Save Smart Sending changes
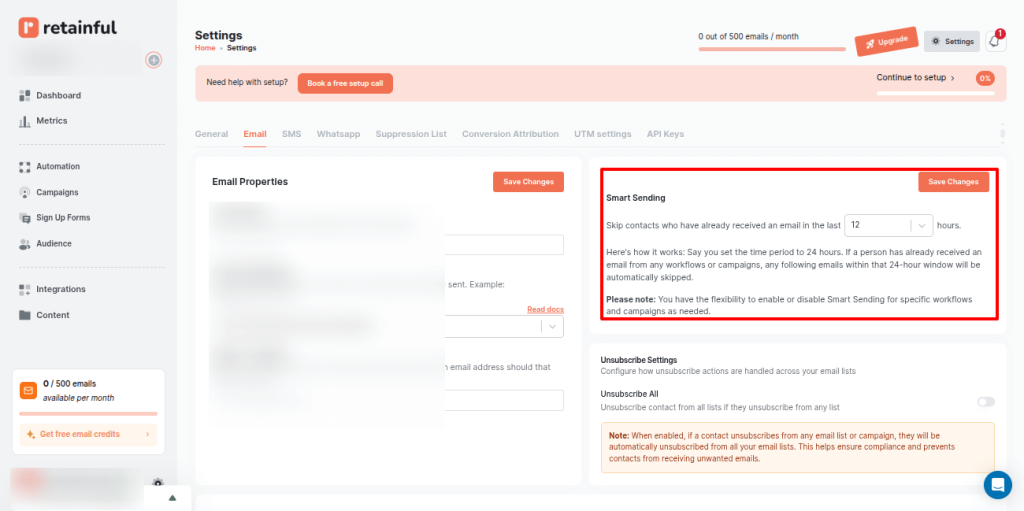Screen dimensions: 1024x511 pos(953,182)
